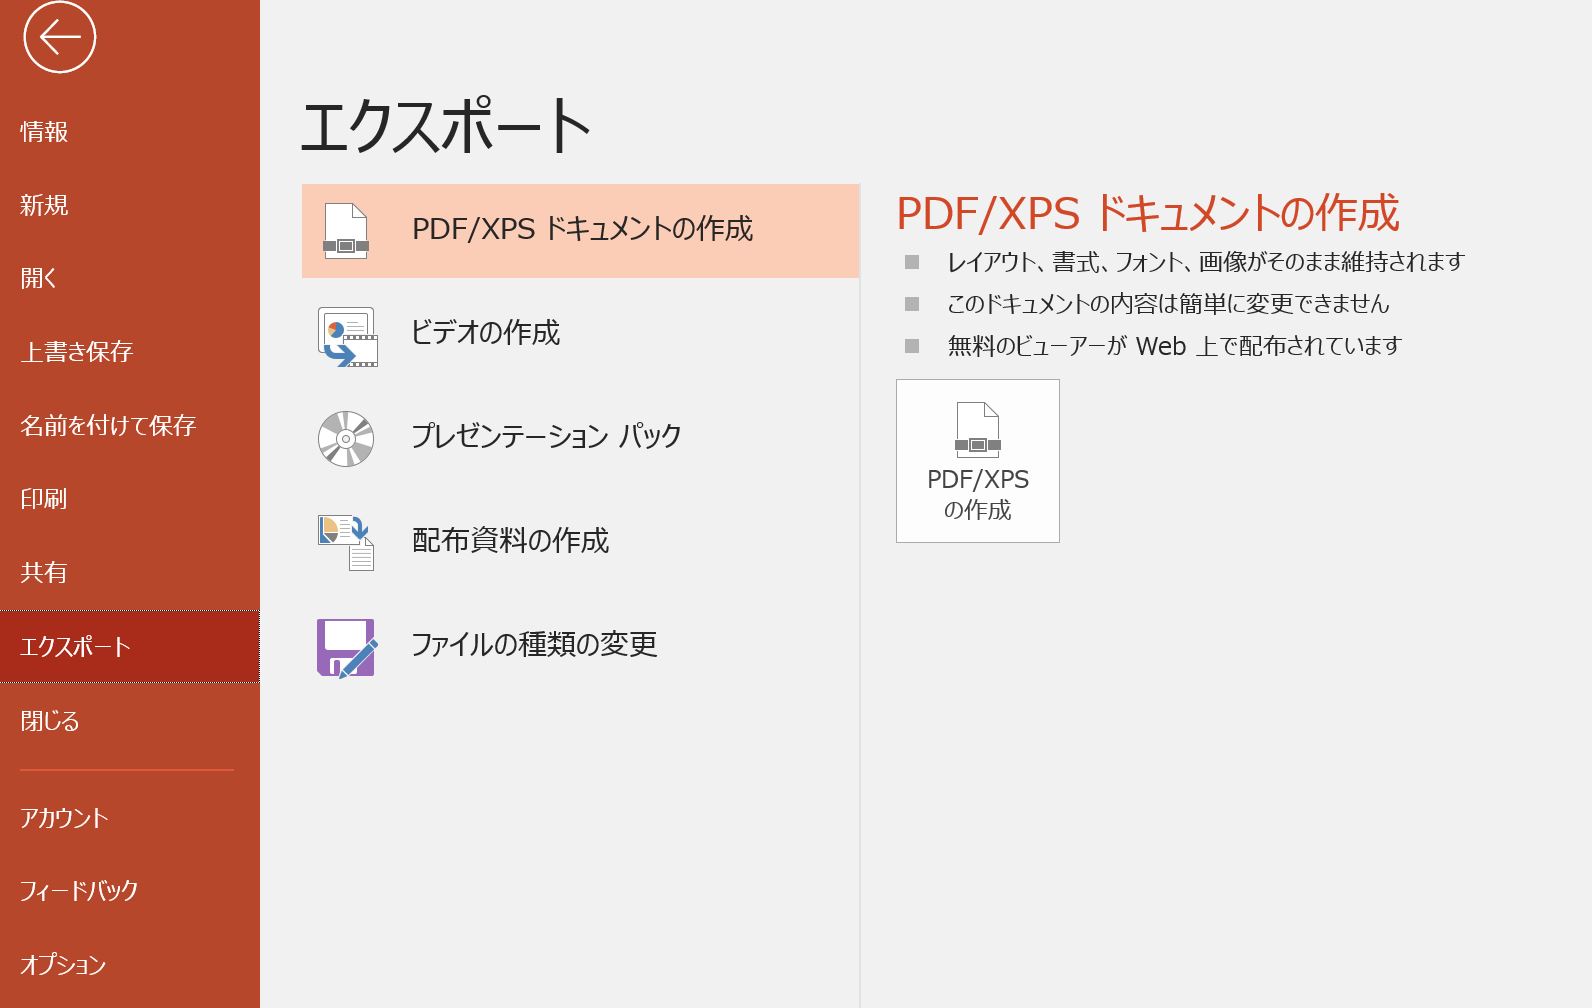Click the text レイアウト、書式、フォント、画像がそのまま維持されます

[x=1206, y=262]
